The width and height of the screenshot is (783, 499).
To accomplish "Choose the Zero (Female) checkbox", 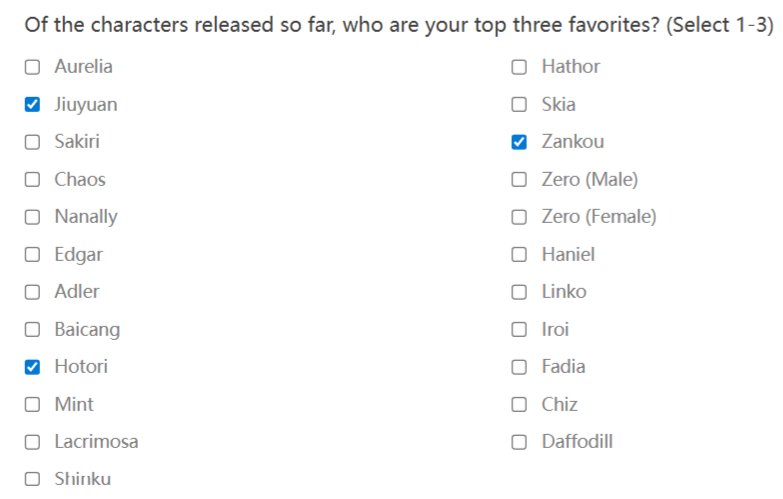I will [519, 217].
